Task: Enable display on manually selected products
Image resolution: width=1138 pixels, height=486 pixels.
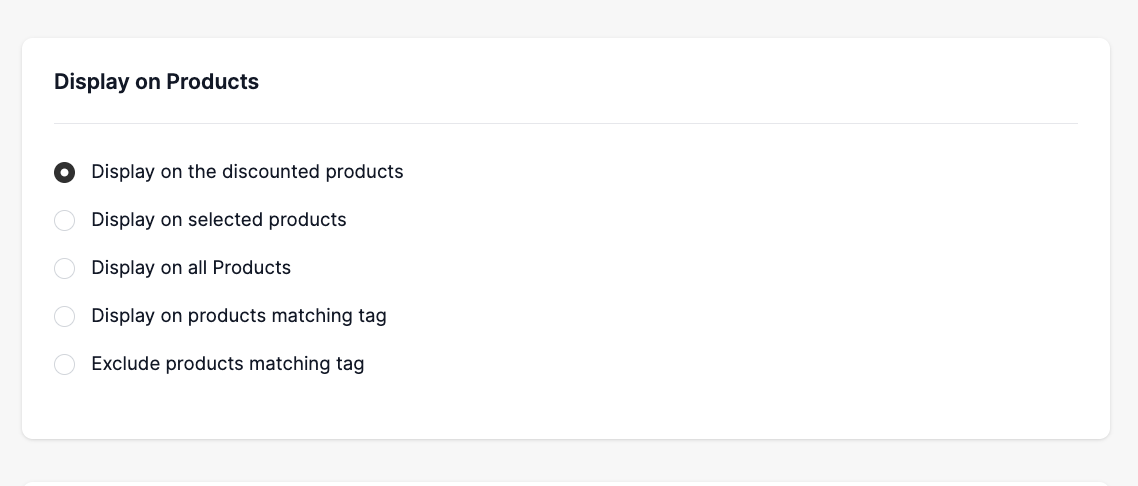Action: [x=64, y=220]
